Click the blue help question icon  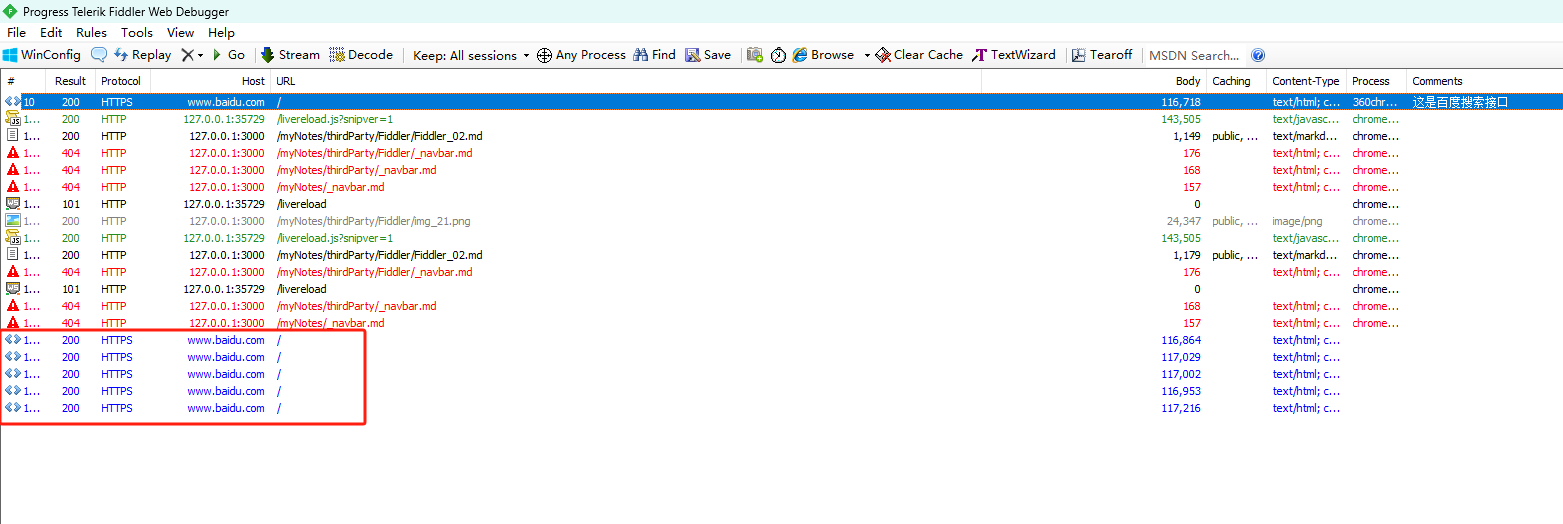[1258, 55]
